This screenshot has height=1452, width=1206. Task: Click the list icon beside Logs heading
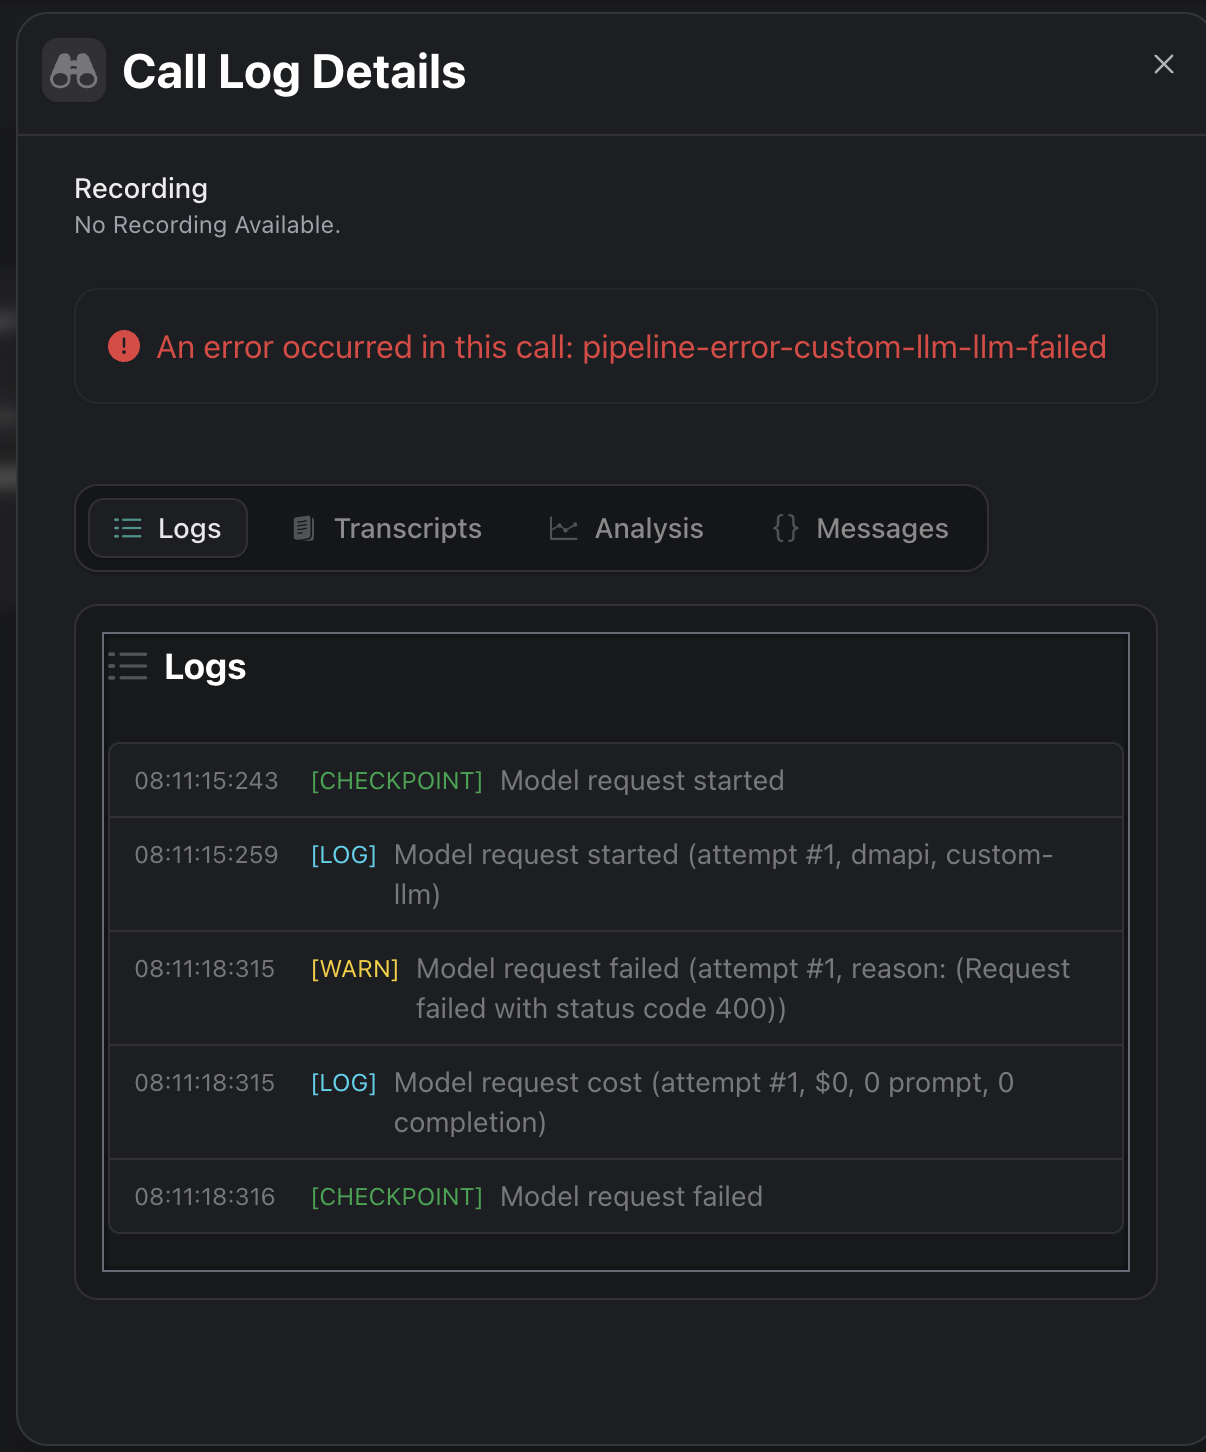[128, 667]
